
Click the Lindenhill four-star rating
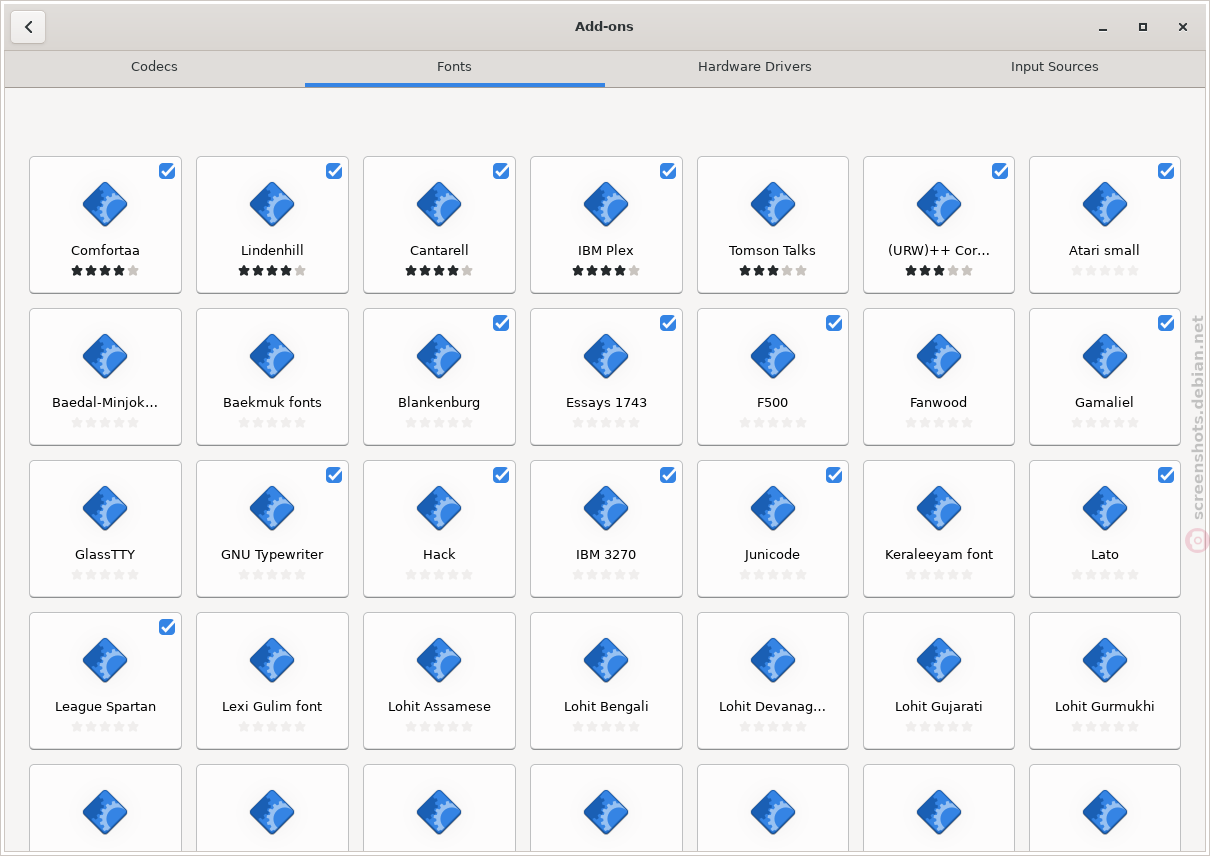point(272,271)
